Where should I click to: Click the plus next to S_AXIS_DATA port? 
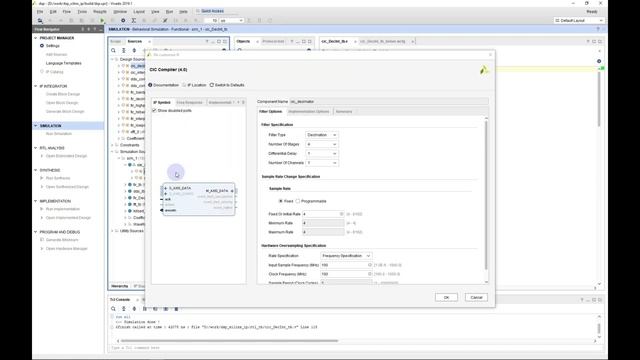(166, 188)
